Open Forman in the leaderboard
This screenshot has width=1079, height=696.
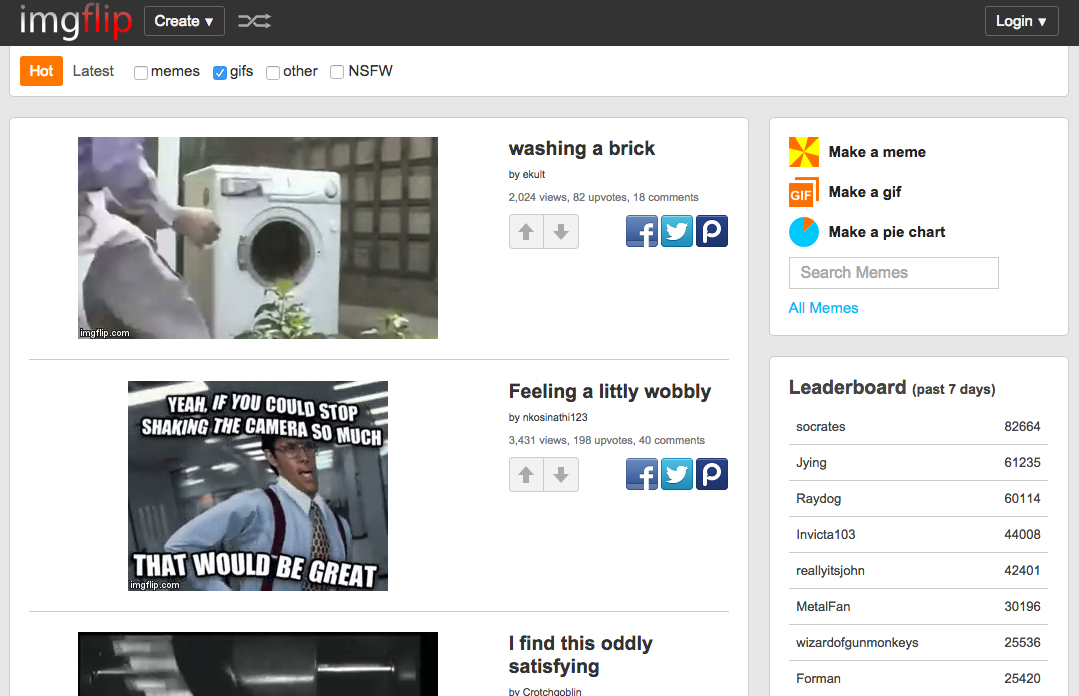pyautogui.click(x=818, y=679)
